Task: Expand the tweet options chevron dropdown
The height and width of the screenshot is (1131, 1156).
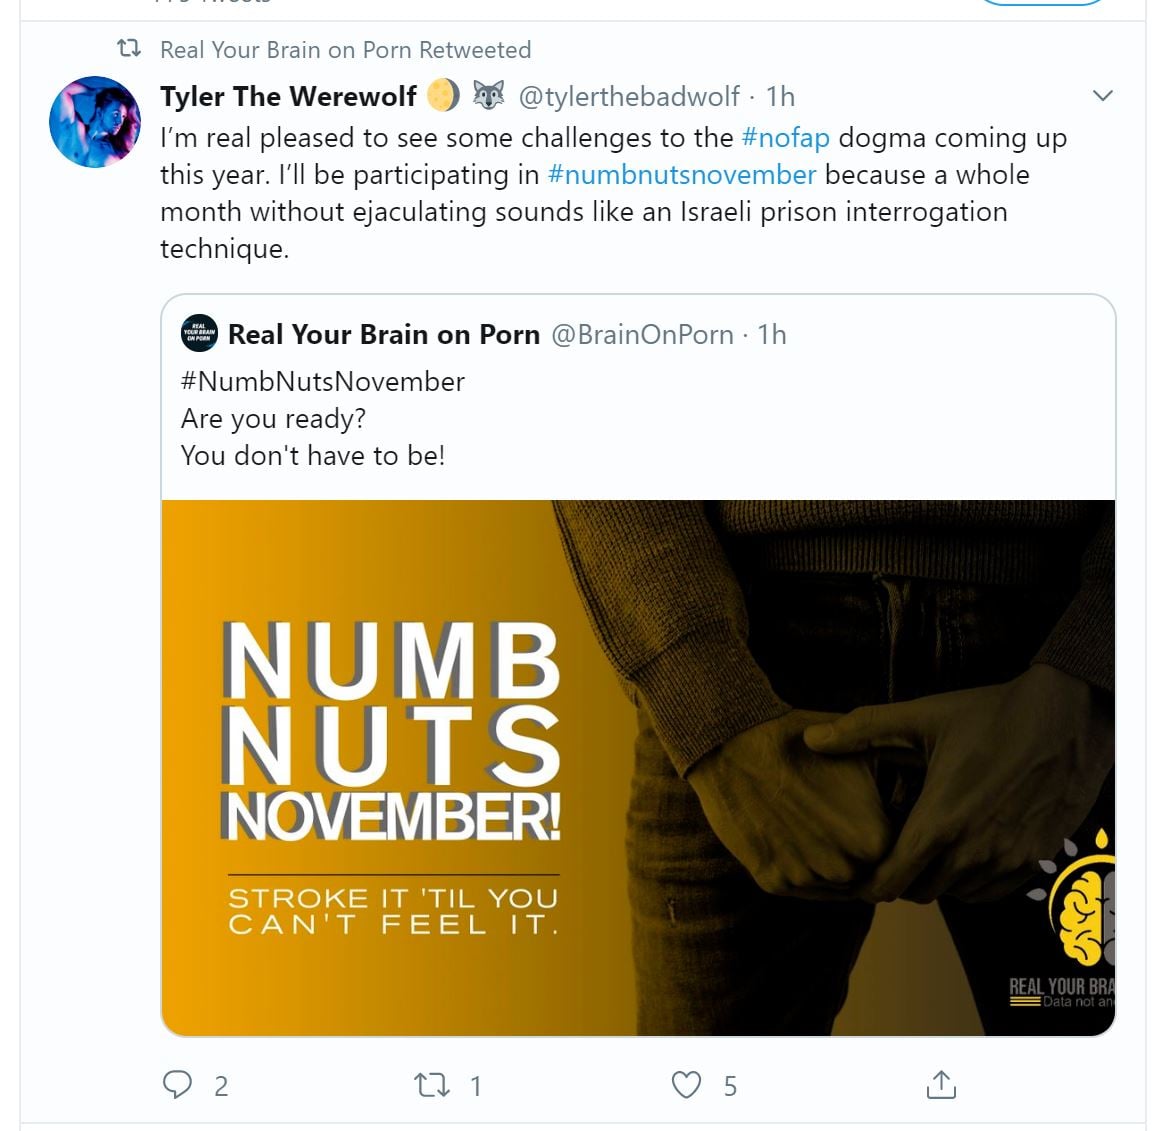Action: coord(1103,96)
